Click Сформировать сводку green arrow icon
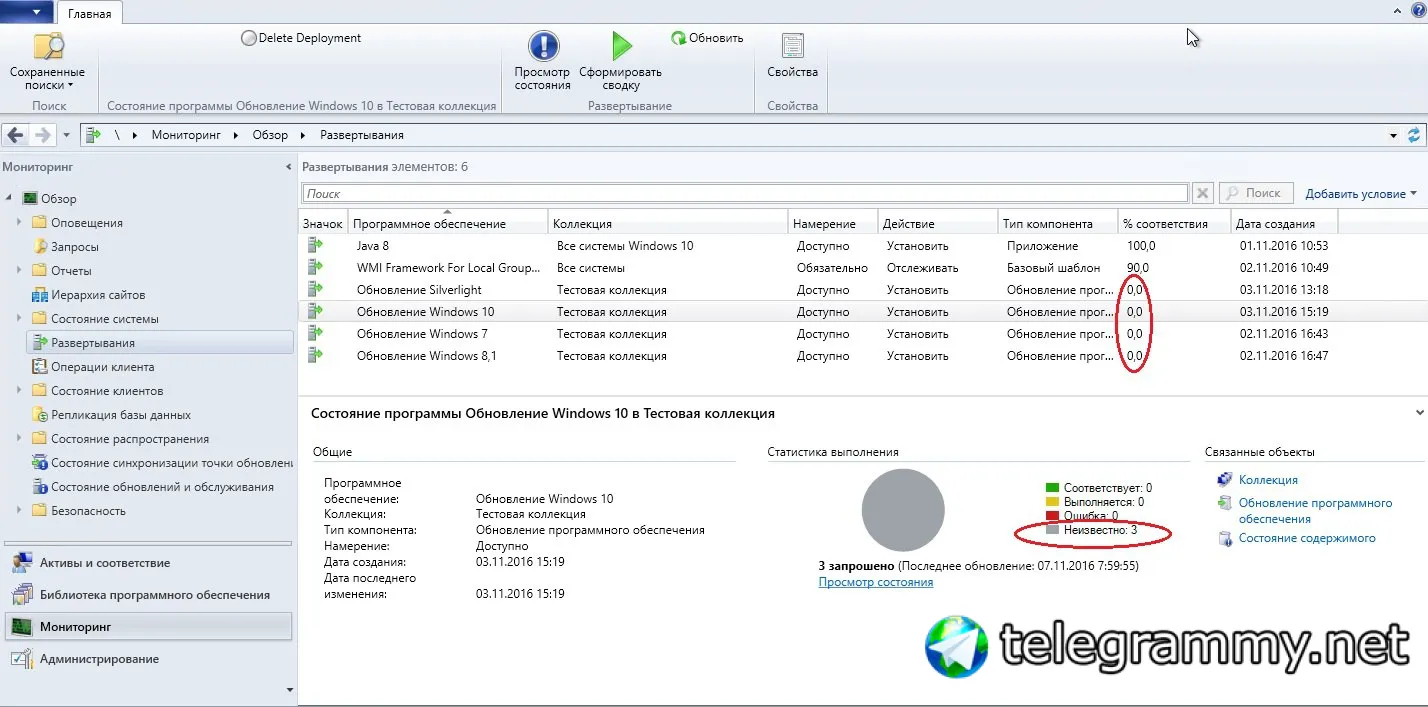This screenshot has height=707, width=1428. coord(621,46)
